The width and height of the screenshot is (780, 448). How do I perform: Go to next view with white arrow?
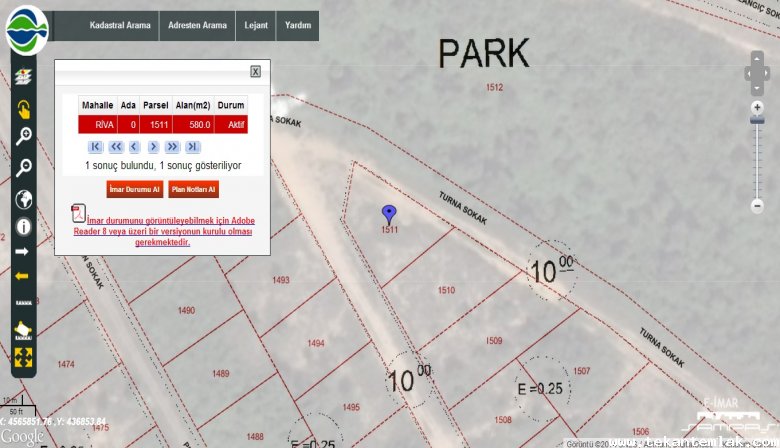click(22, 252)
